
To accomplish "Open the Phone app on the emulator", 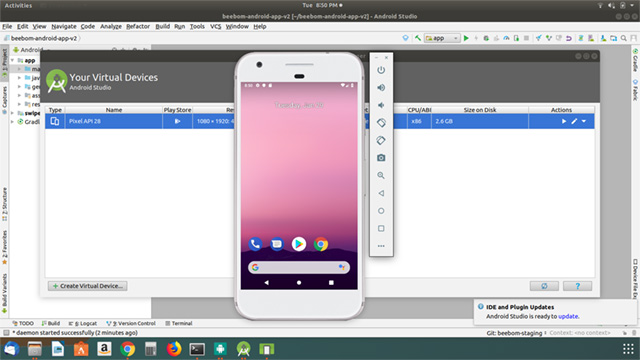I will (x=255, y=244).
